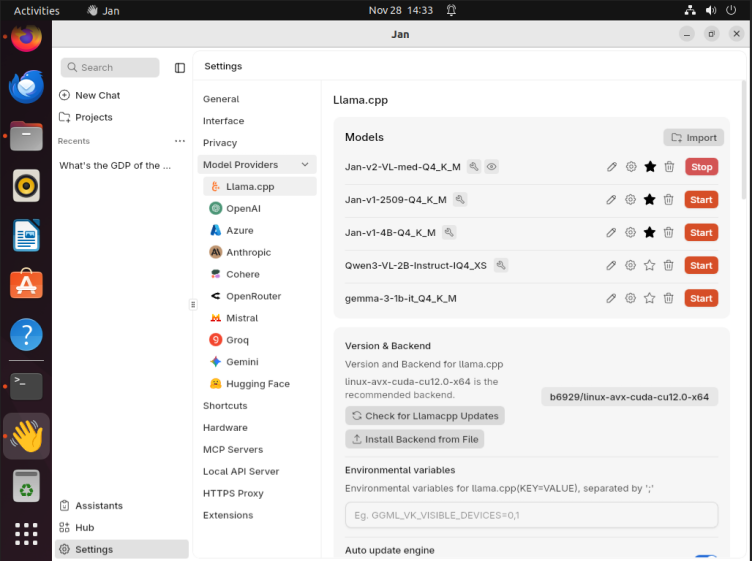Edit the Jan-v1-2509-Q4_K_M model

611,199
